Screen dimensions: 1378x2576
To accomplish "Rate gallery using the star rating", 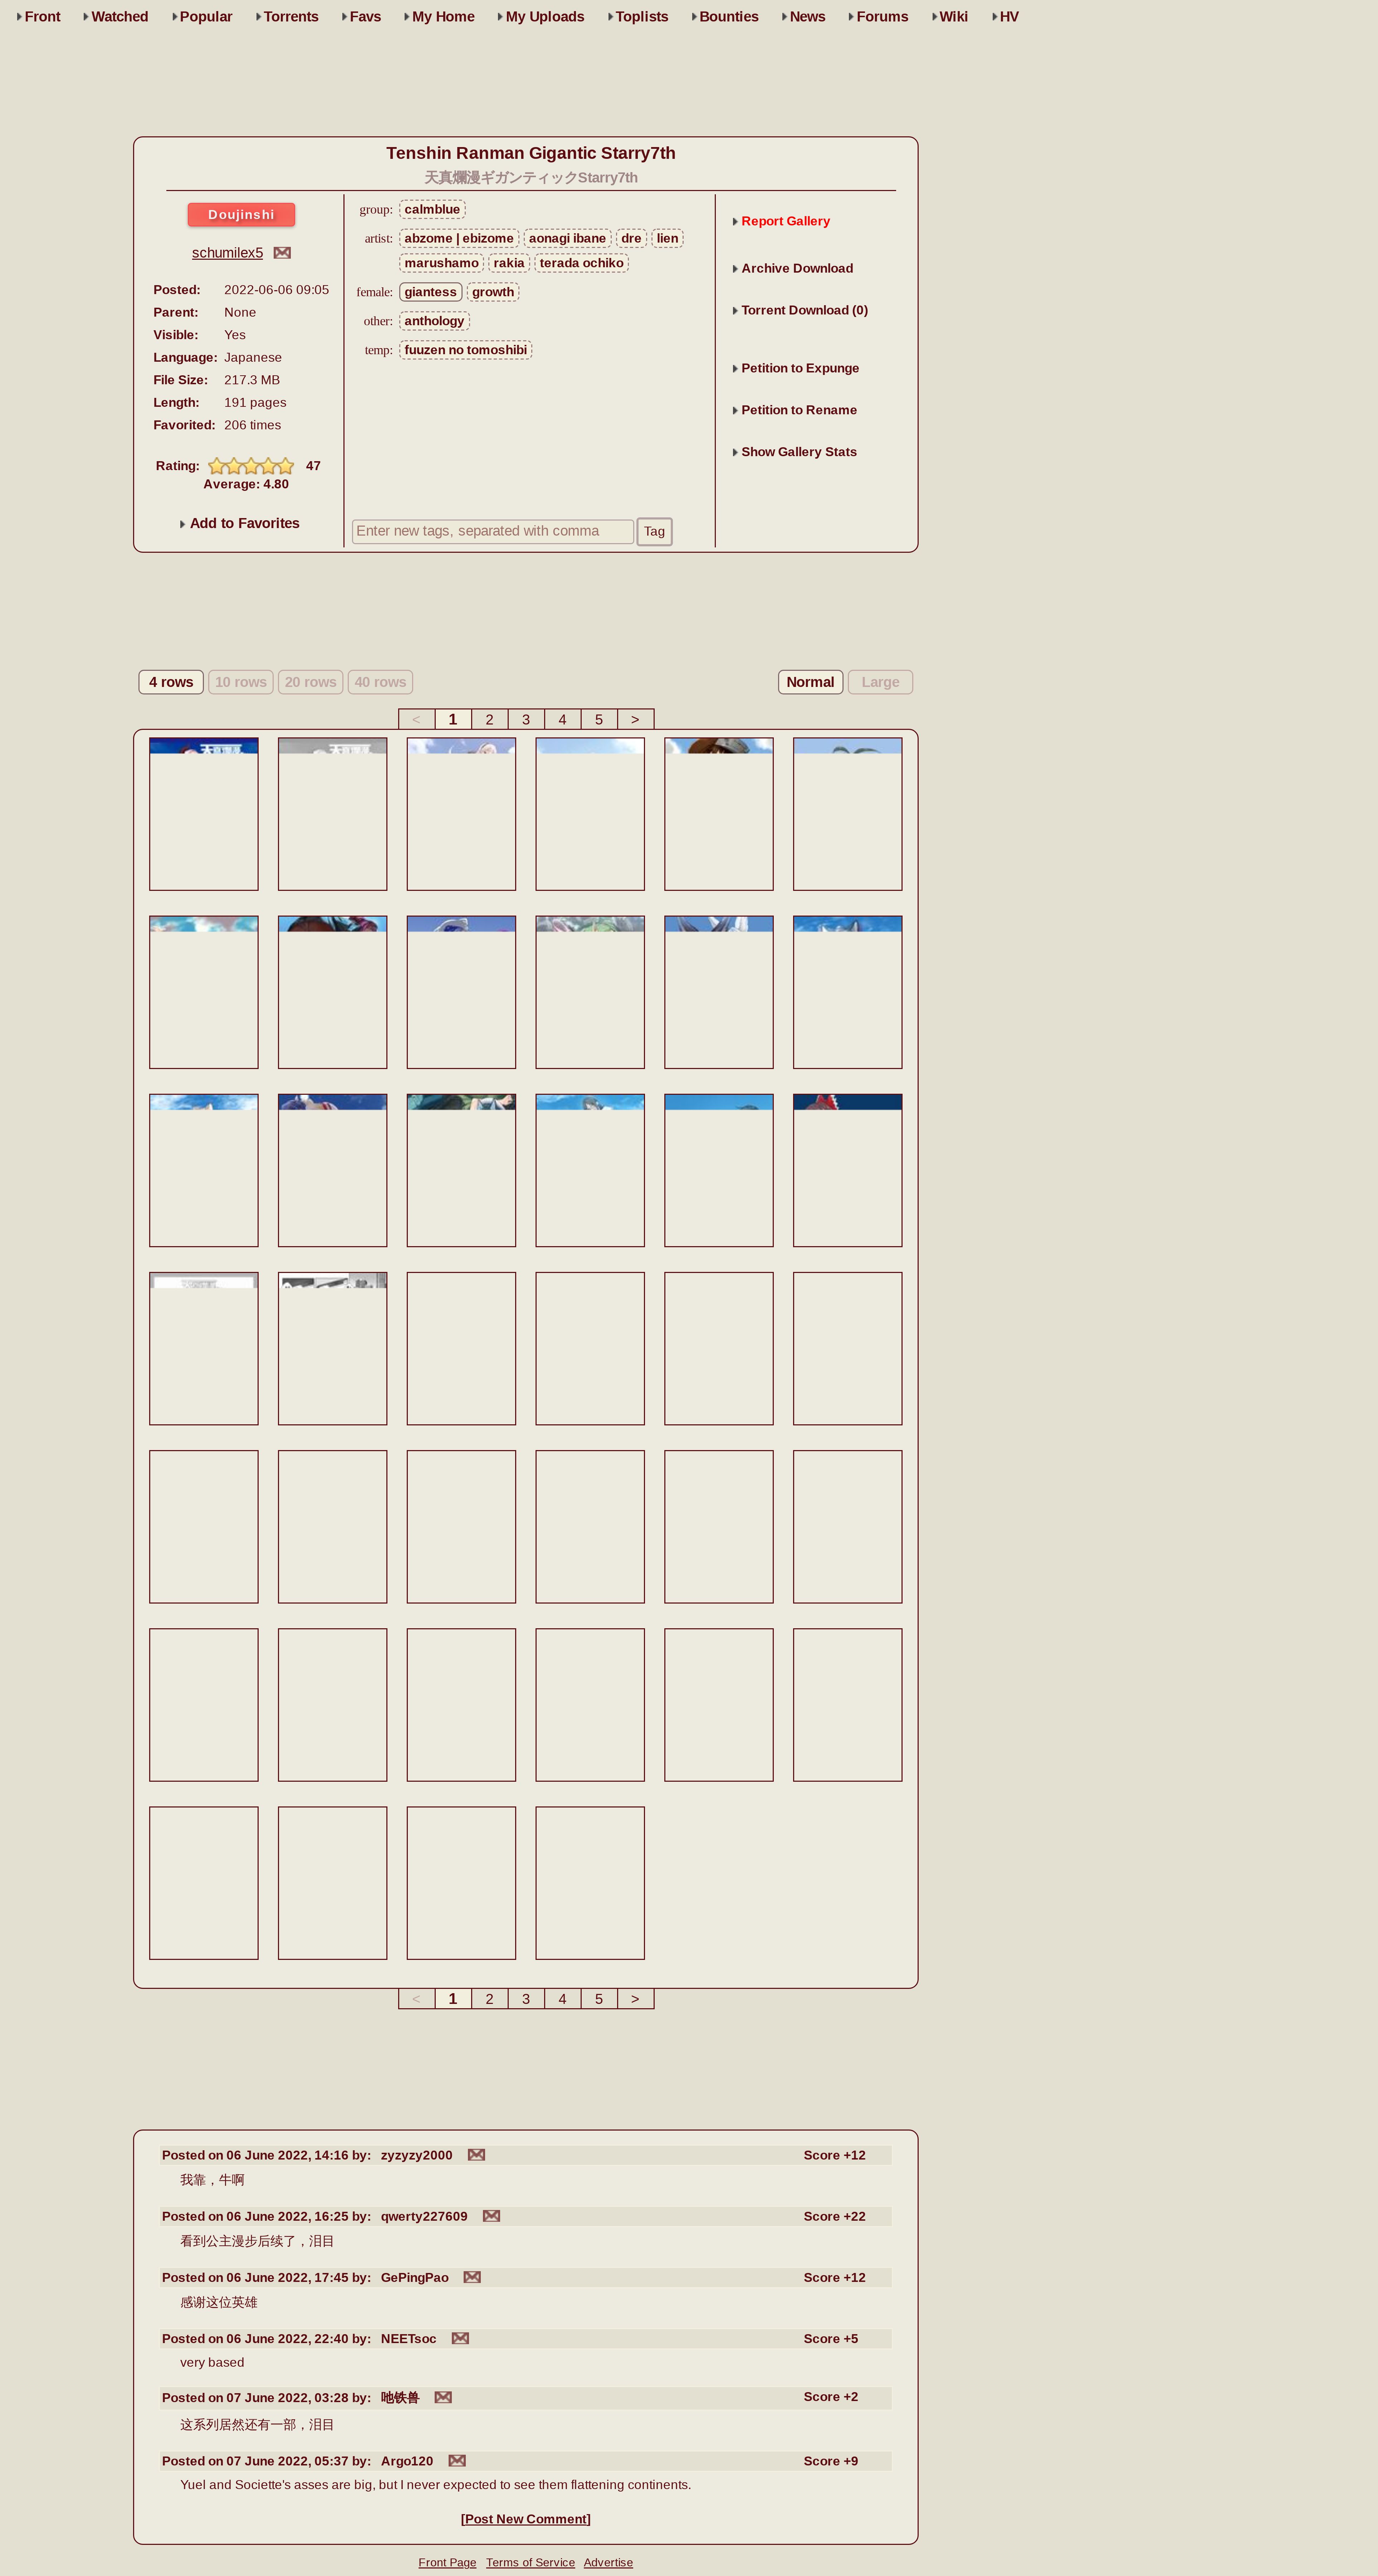I will tap(251, 466).
